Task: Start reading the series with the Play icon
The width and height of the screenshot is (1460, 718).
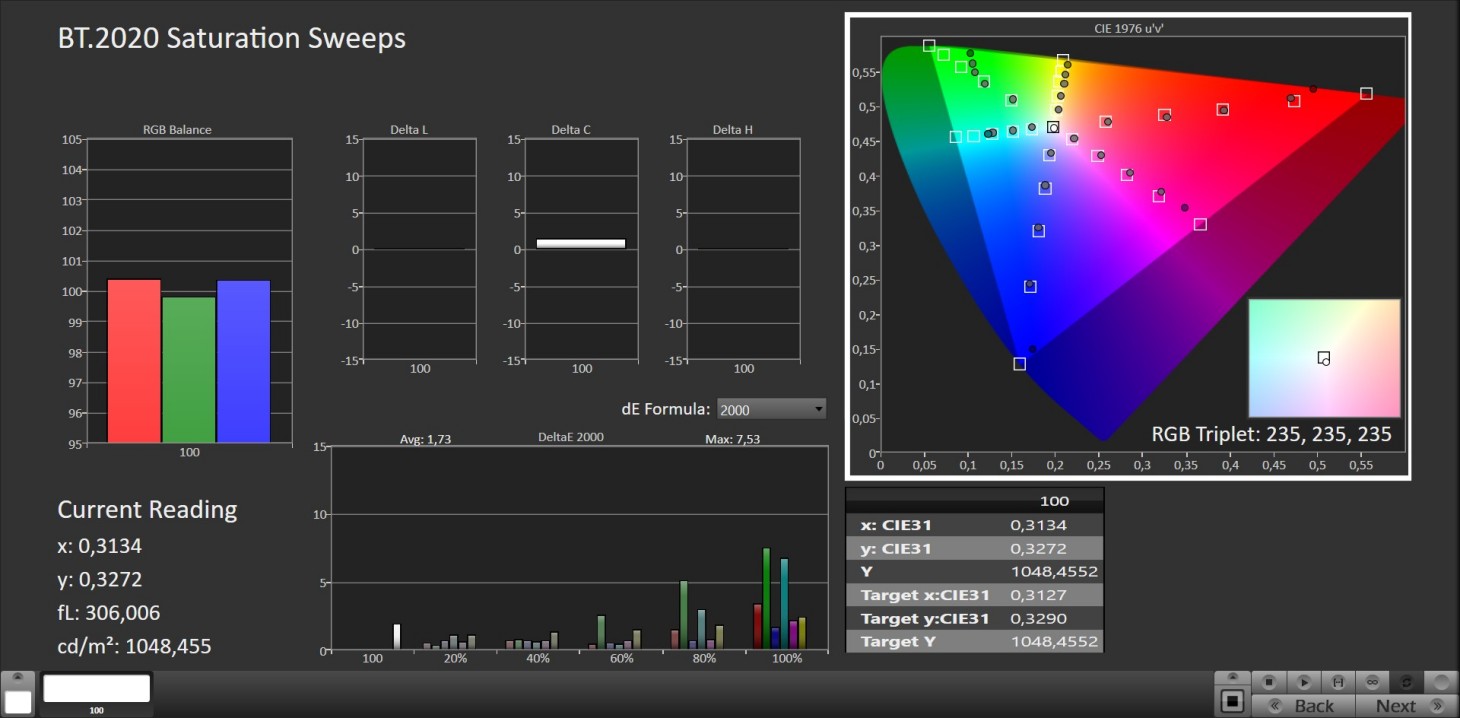Action: click(x=1304, y=682)
